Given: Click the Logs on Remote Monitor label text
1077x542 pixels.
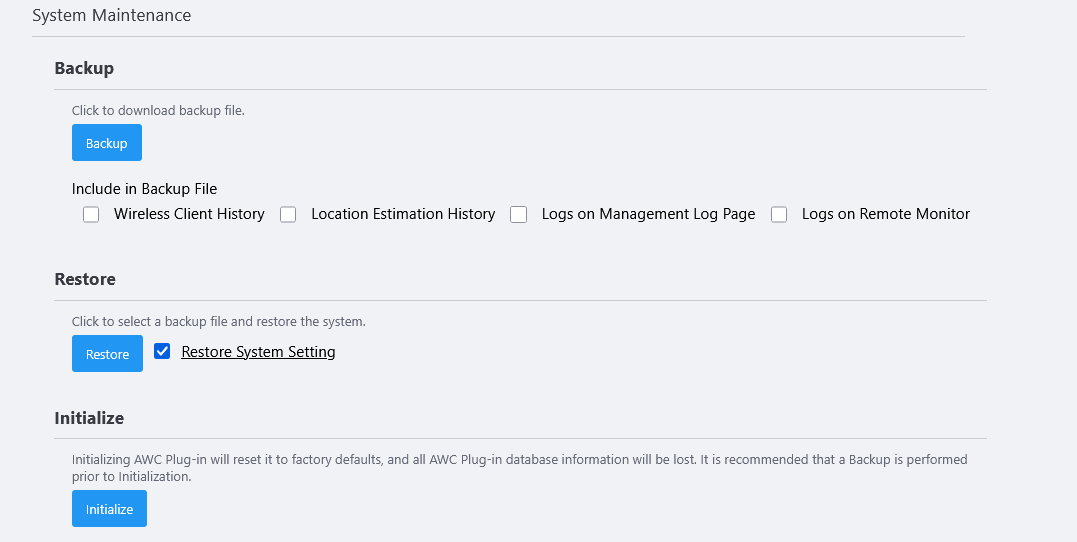Looking at the screenshot, I should pos(886,214).
